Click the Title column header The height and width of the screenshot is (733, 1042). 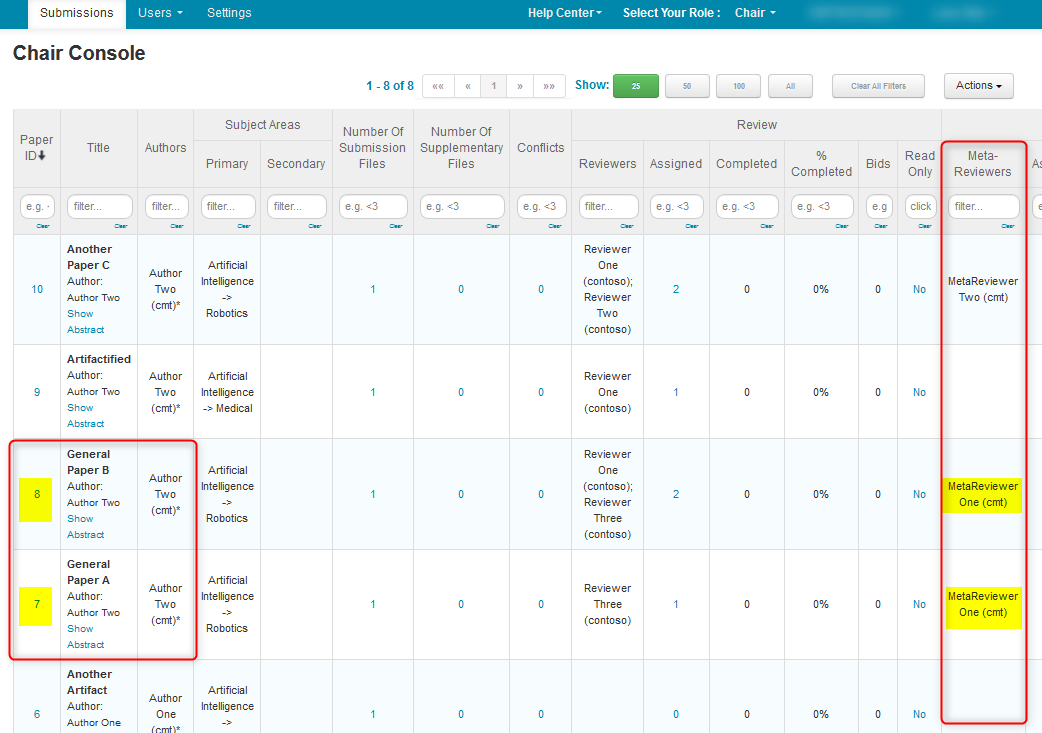(98, 148)
